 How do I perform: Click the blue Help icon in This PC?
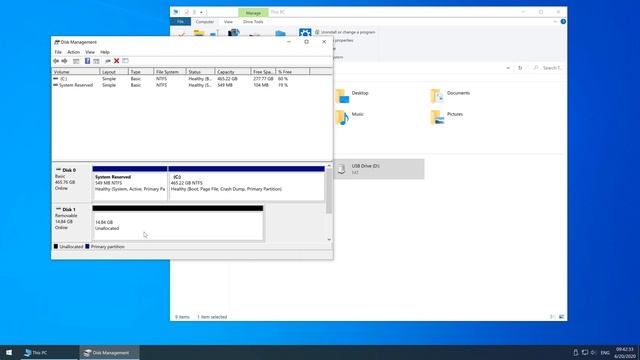pyautogui.click(x=563, y=22)
